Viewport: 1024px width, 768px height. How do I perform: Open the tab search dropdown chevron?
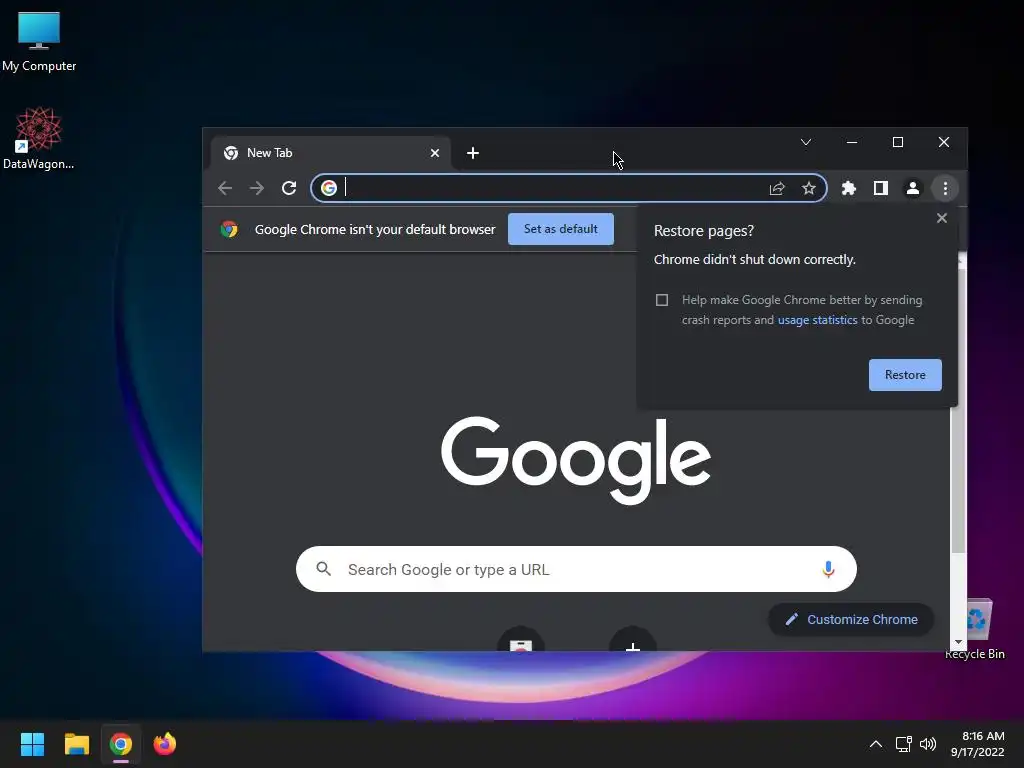(806, 142)
